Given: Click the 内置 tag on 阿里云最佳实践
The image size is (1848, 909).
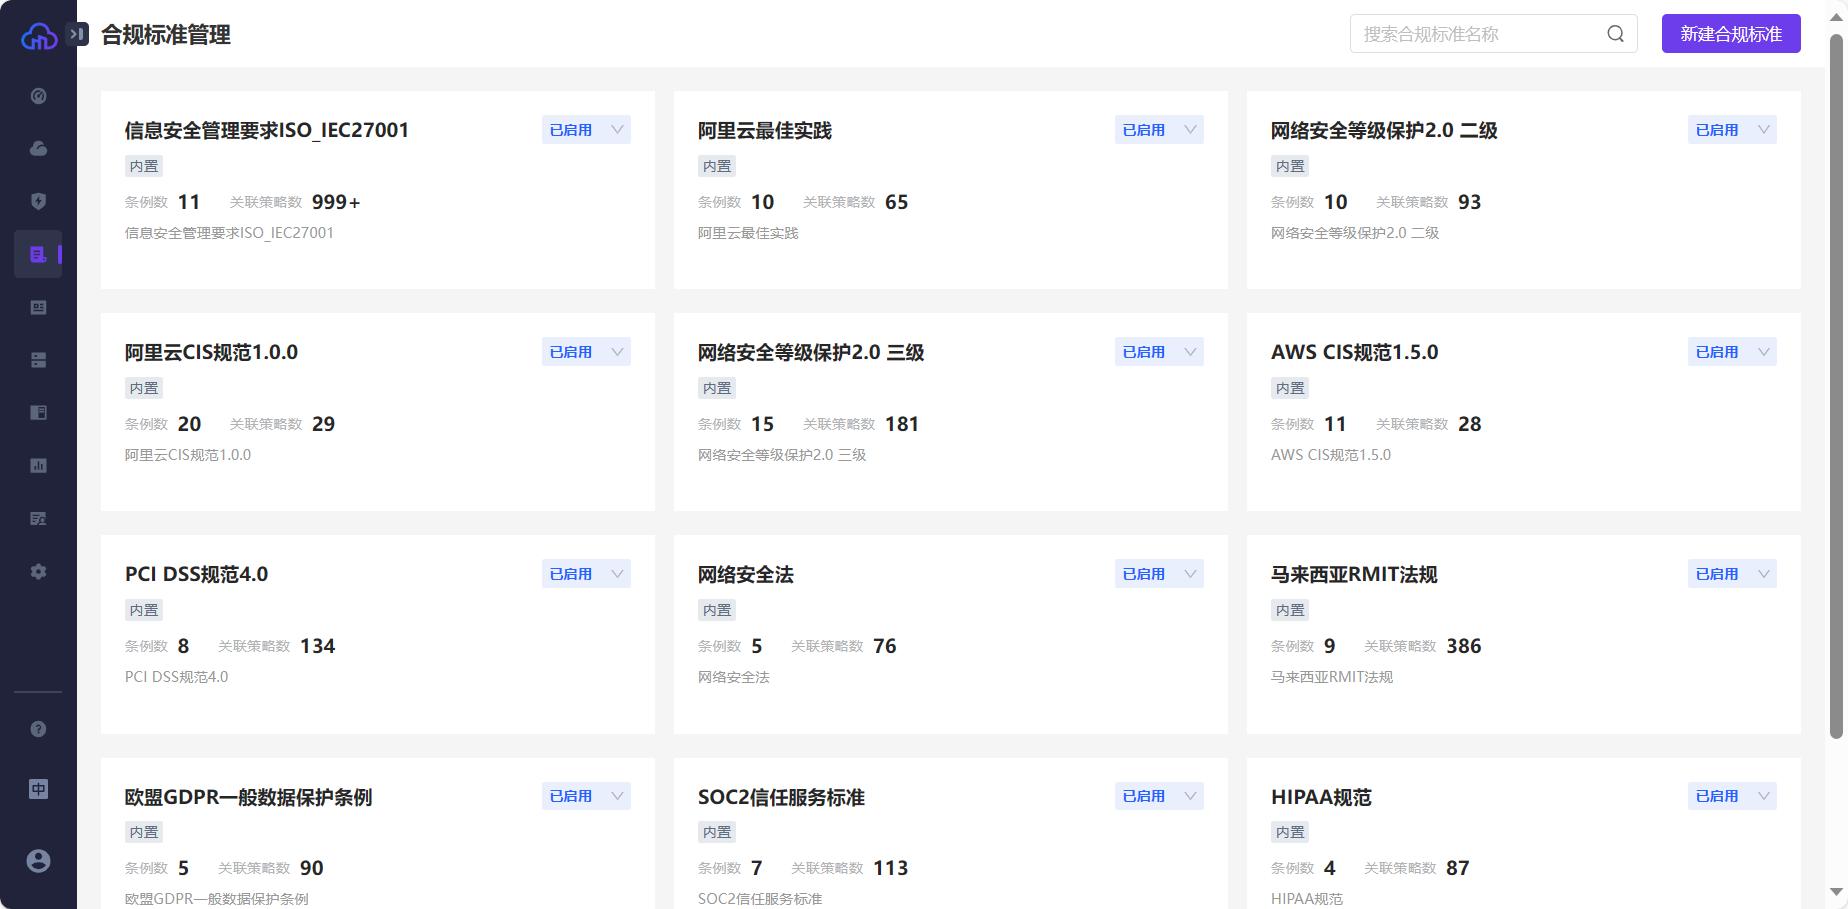Looking at the screenshot, I should coord(717,166).
